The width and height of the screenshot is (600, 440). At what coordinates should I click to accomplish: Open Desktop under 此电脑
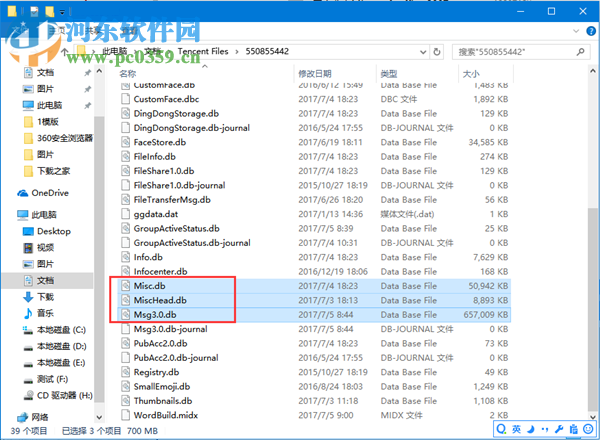[x=54, y=231]
